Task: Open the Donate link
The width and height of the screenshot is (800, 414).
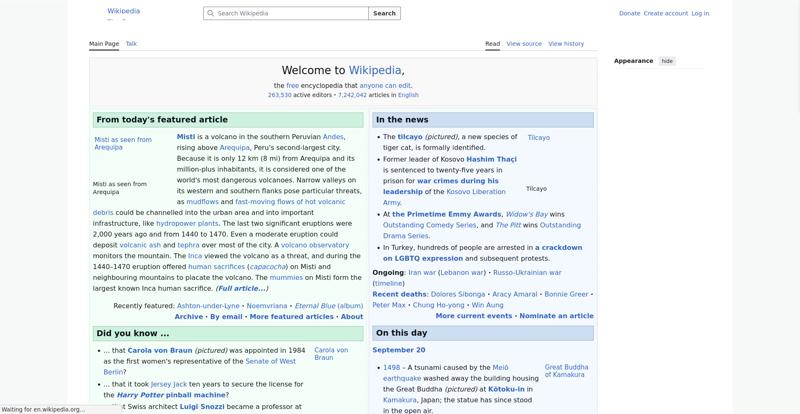Action: click(629, 13)
